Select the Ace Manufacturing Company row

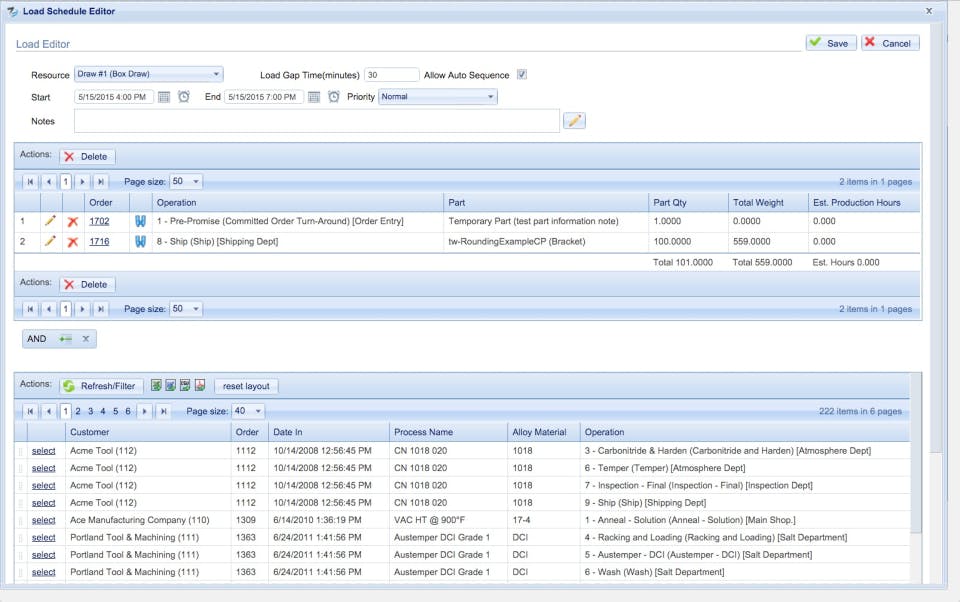(43, 520)
